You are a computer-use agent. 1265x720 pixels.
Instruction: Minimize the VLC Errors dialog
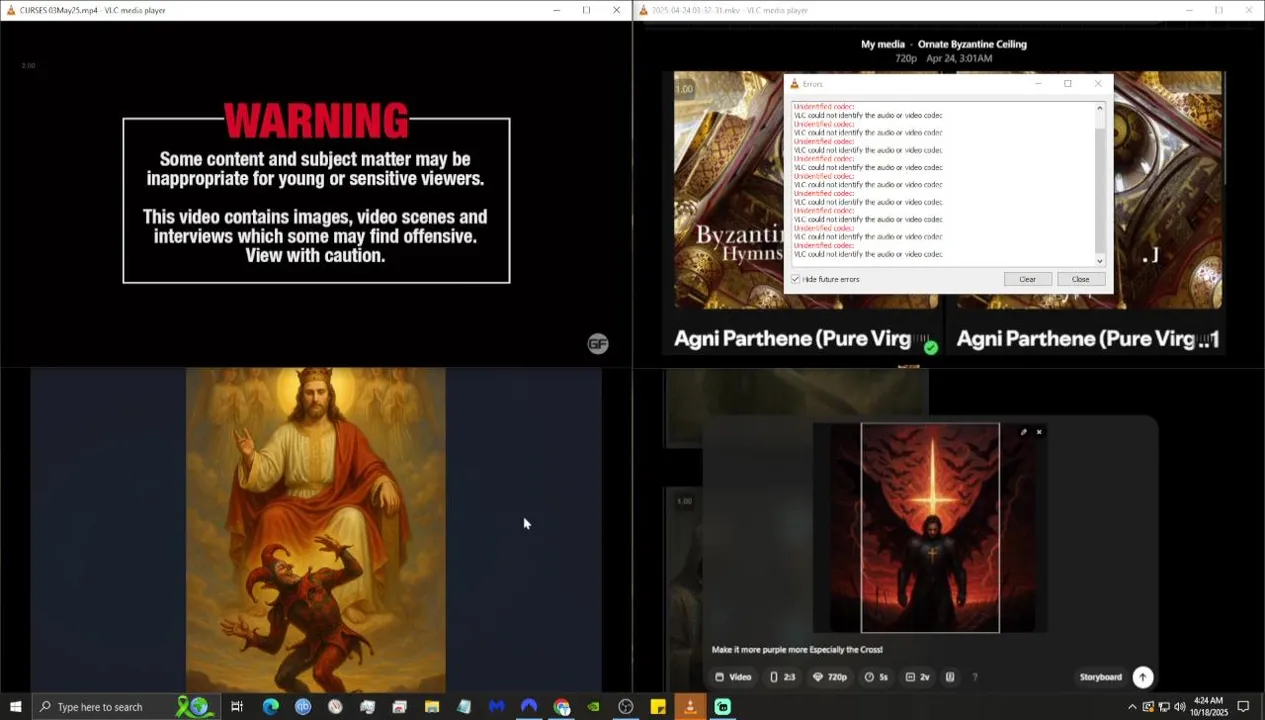point(1037,84)
